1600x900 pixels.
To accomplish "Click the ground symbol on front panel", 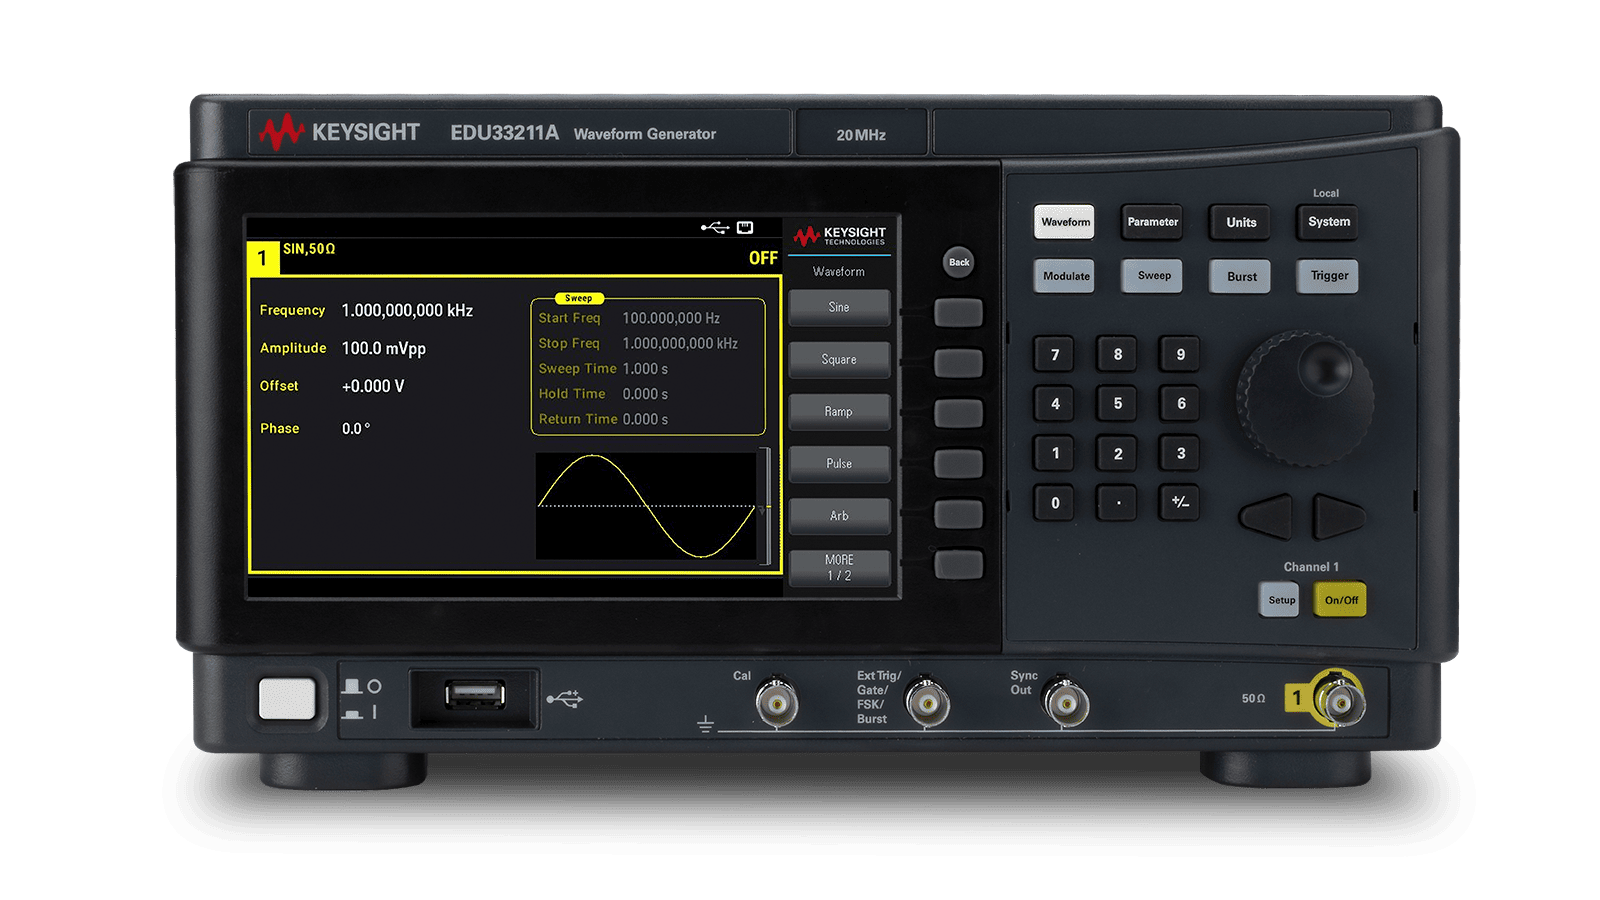I will pos(705,724).
